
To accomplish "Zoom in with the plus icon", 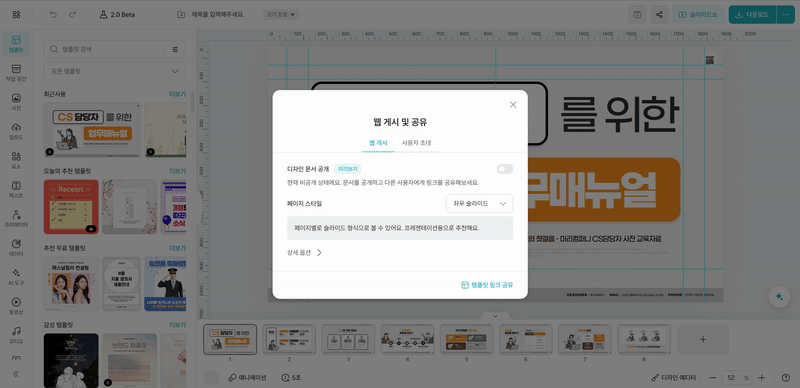I will [x=762, y=377].
